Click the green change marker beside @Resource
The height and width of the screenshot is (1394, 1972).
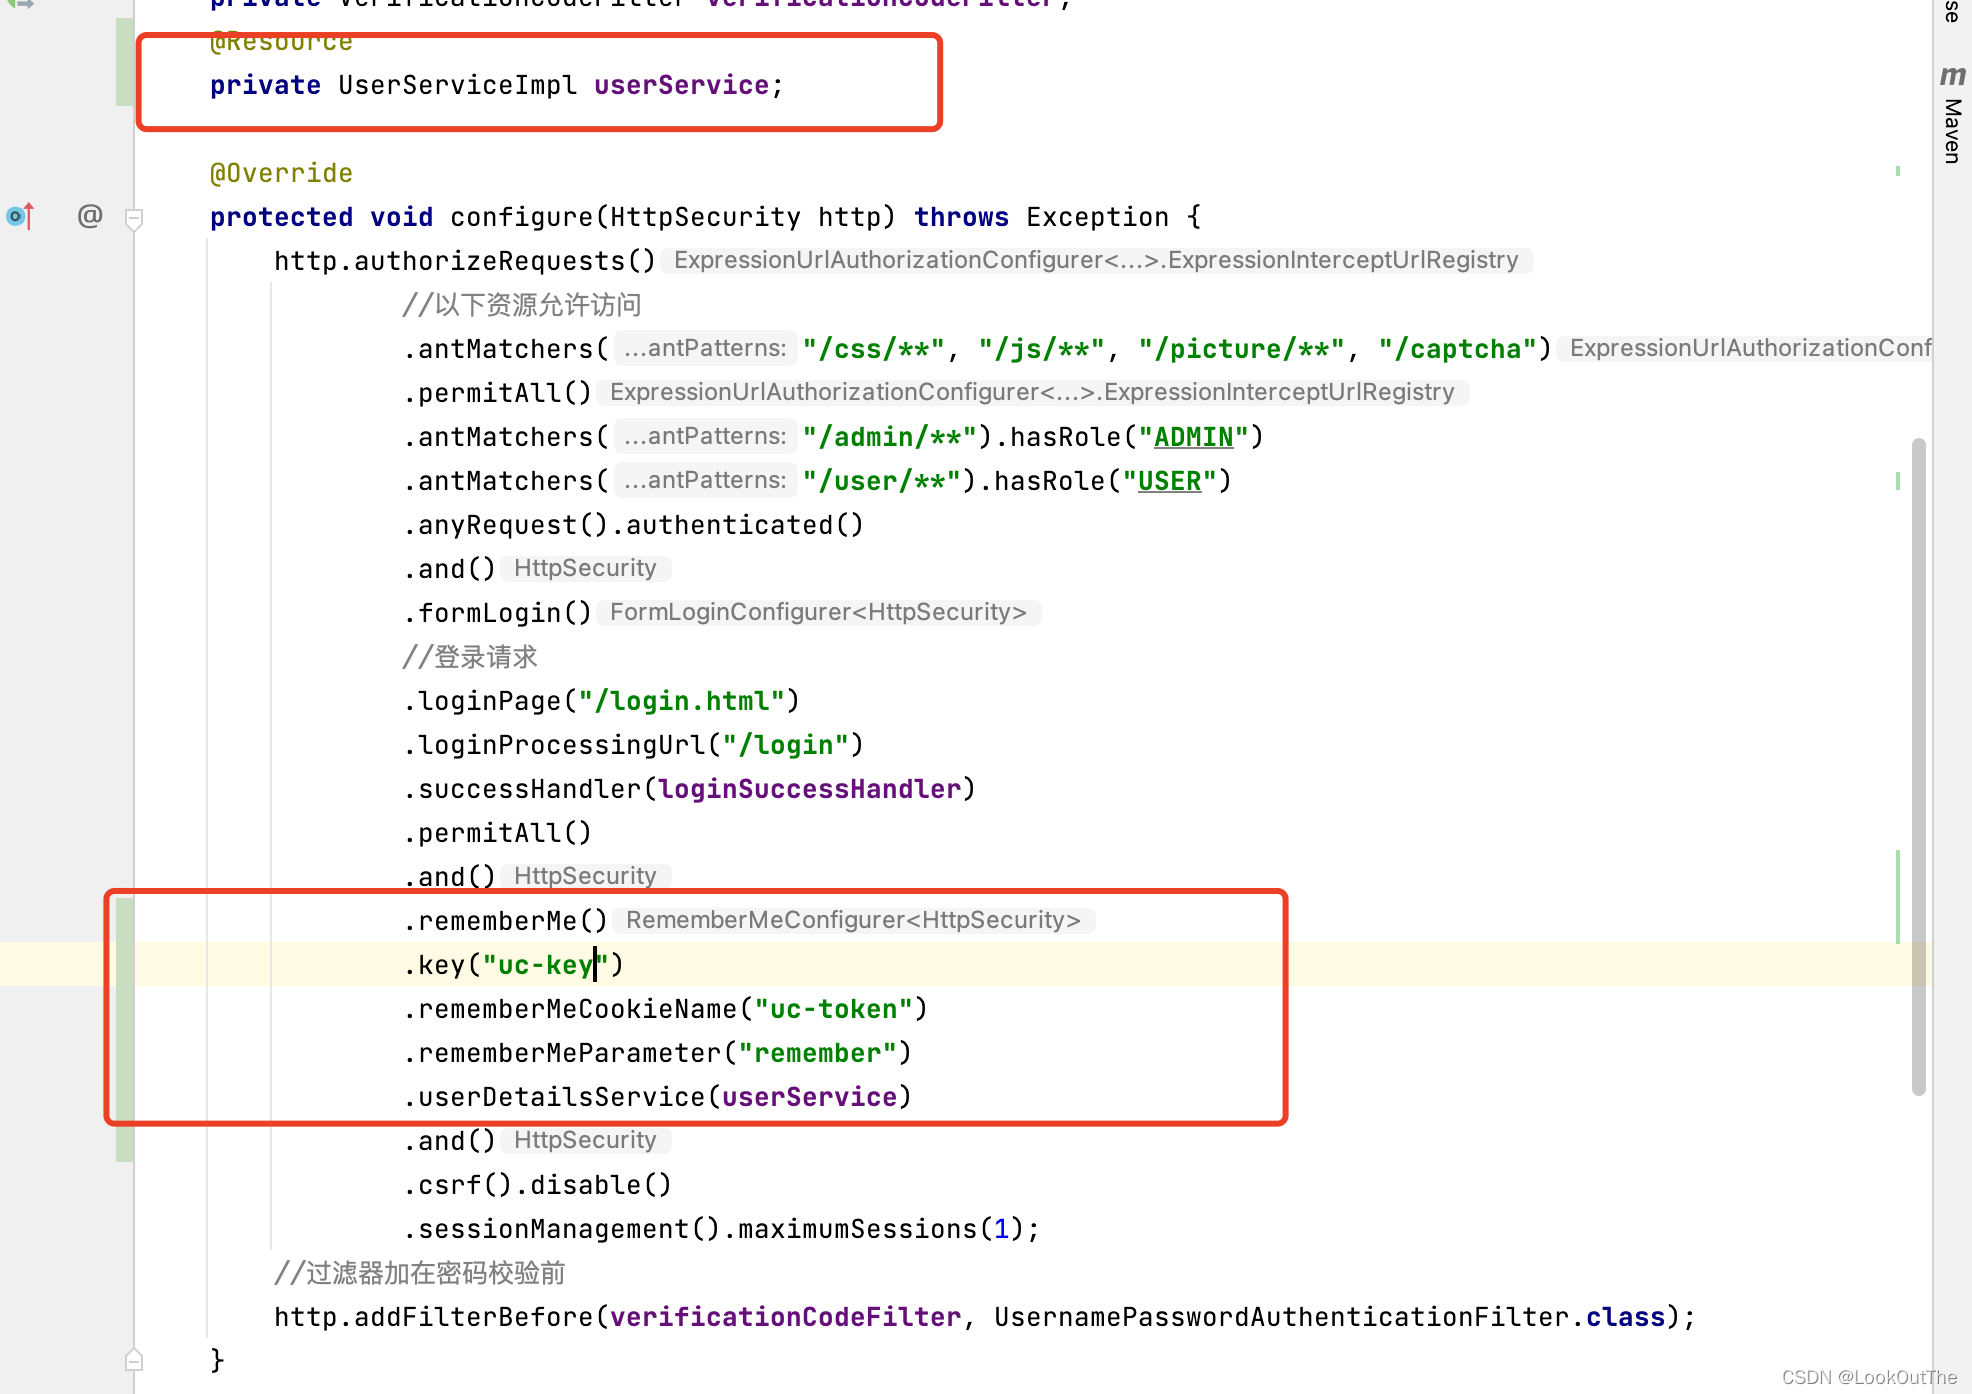point(124,62)
